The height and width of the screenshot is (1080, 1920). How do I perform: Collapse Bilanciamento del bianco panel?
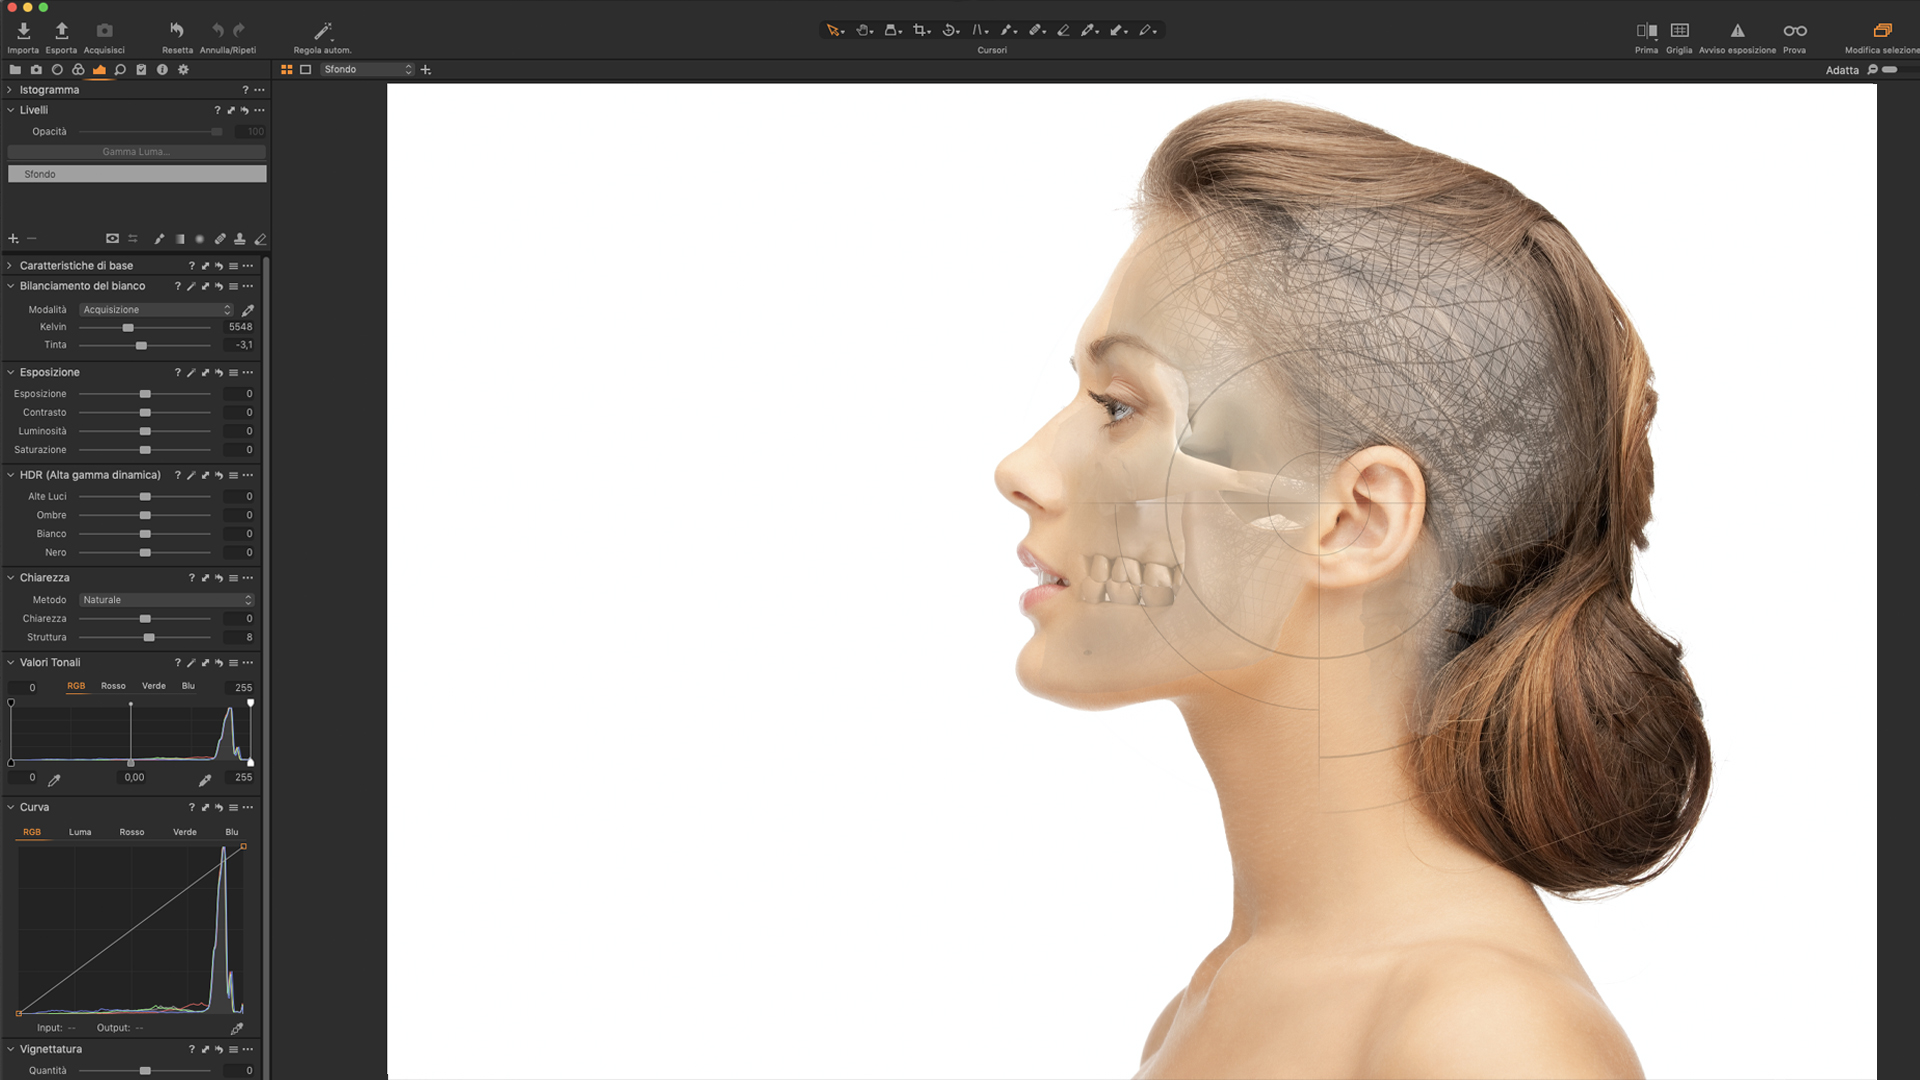click(x=10, y=286)
